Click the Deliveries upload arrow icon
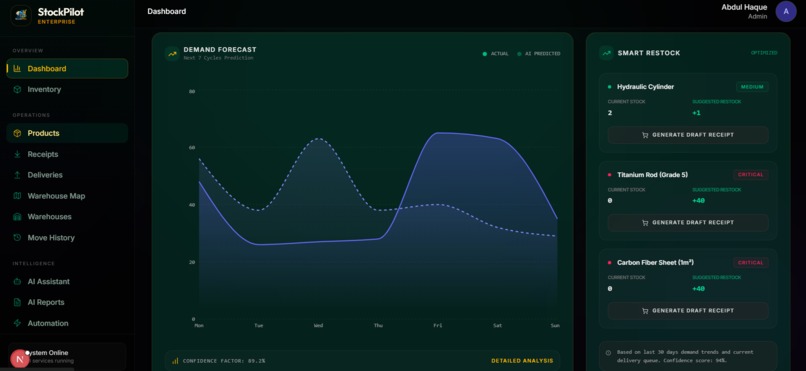Image resolution: width=806 pixels, height=371 pixels. (17, 175)
